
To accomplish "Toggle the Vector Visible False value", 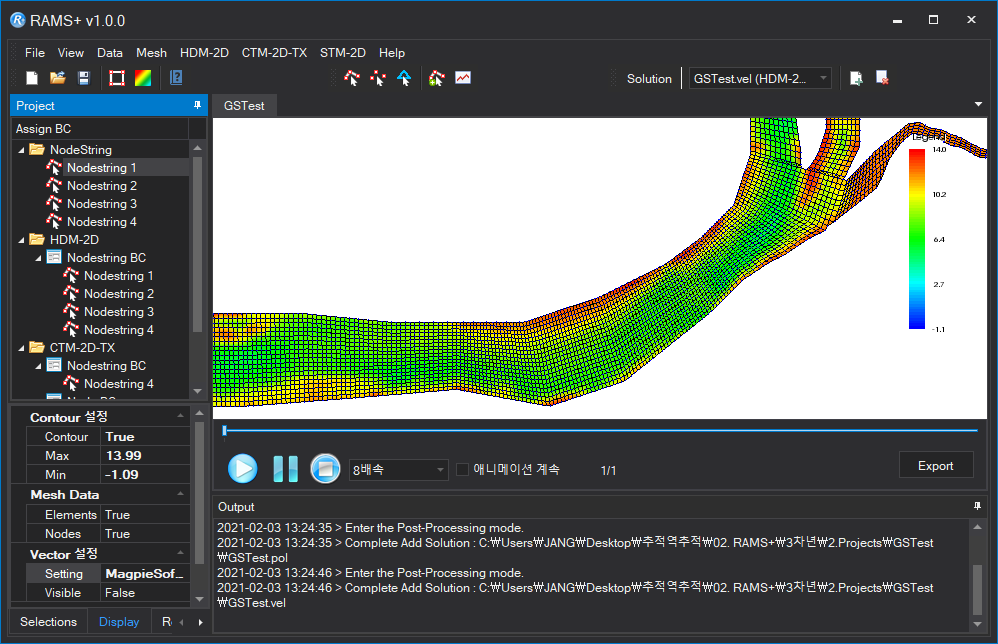I will pos(145,592).
